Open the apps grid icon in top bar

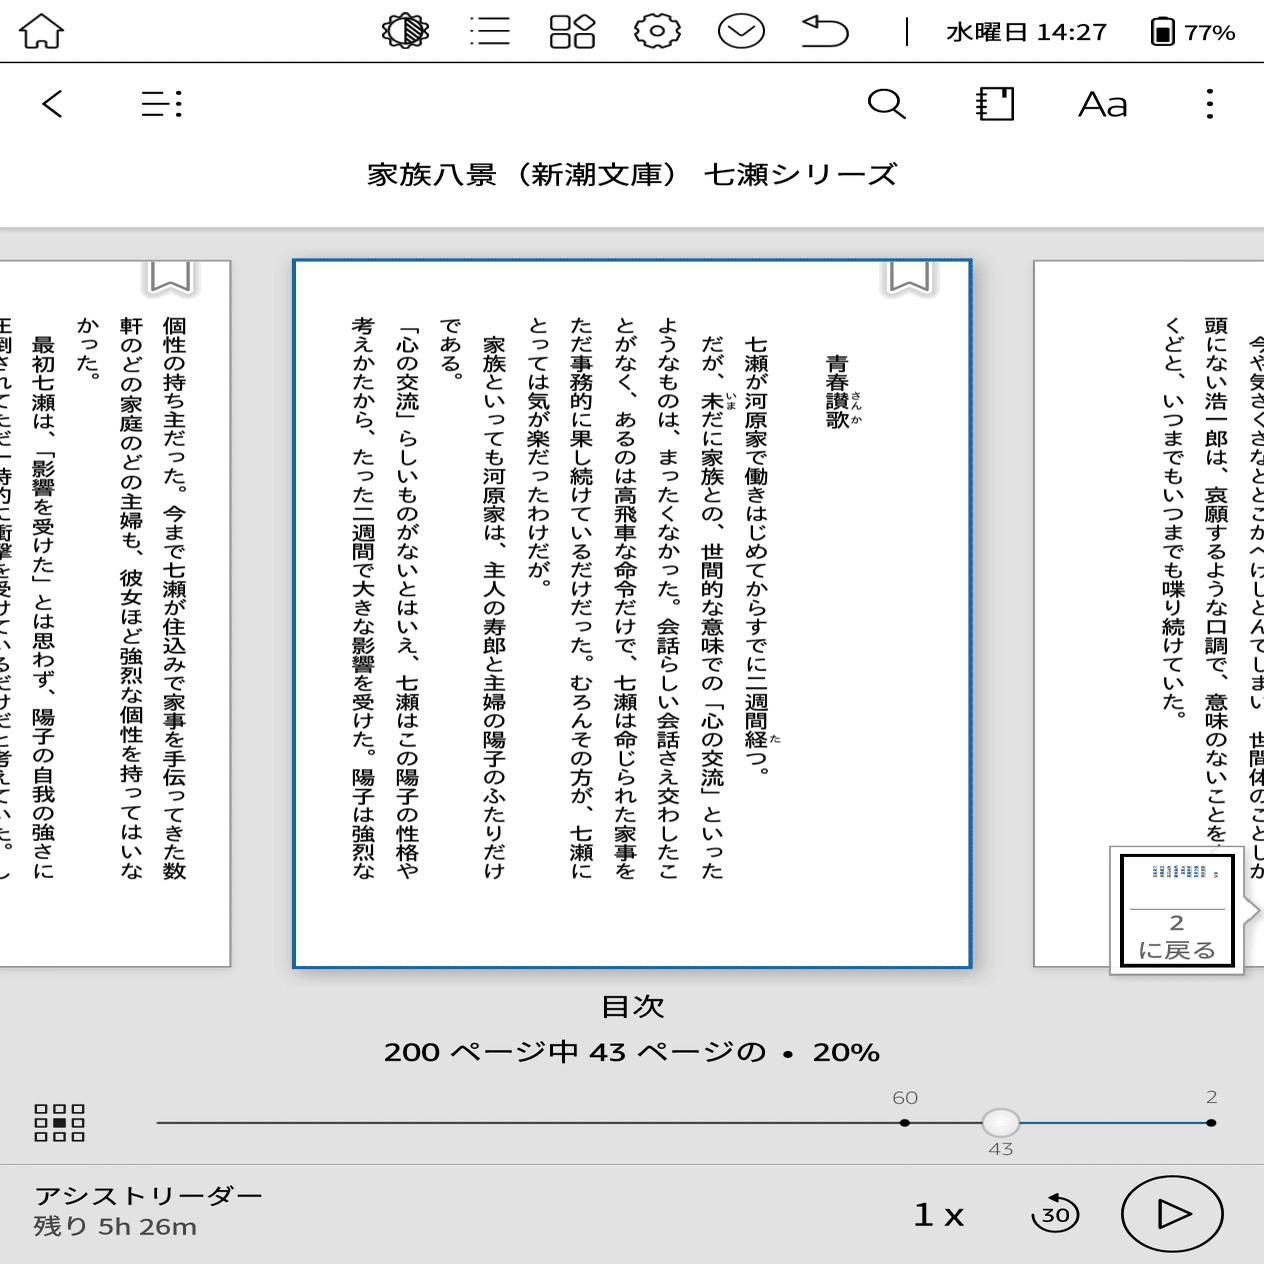tap(572, 31)
